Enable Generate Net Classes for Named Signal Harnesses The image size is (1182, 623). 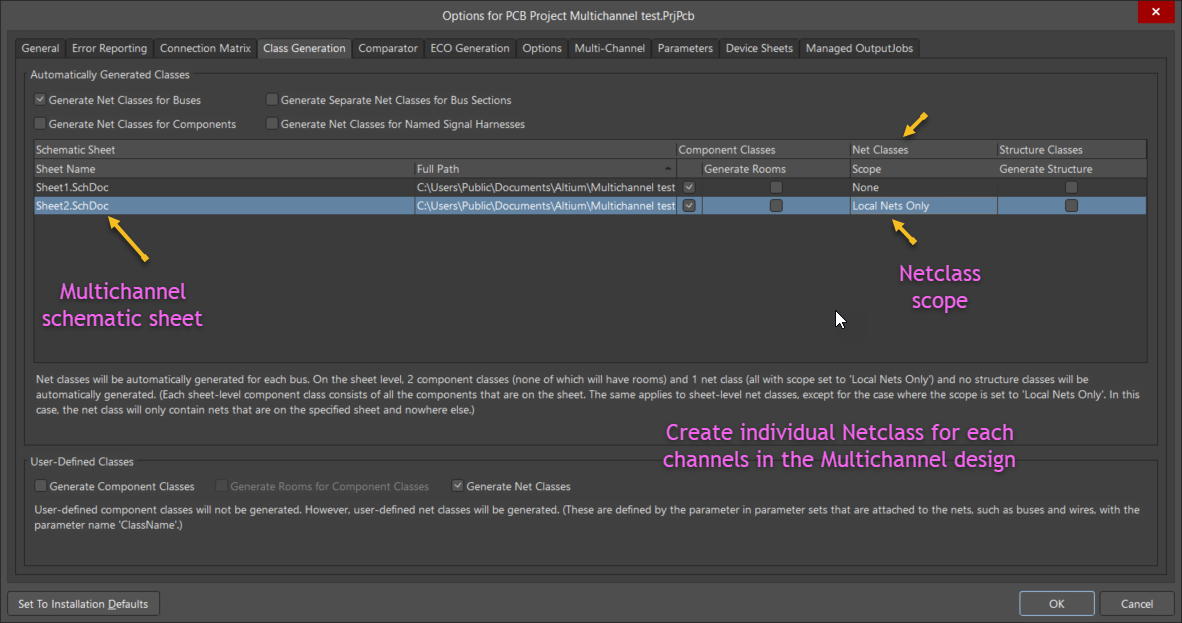tap(272, 124)
